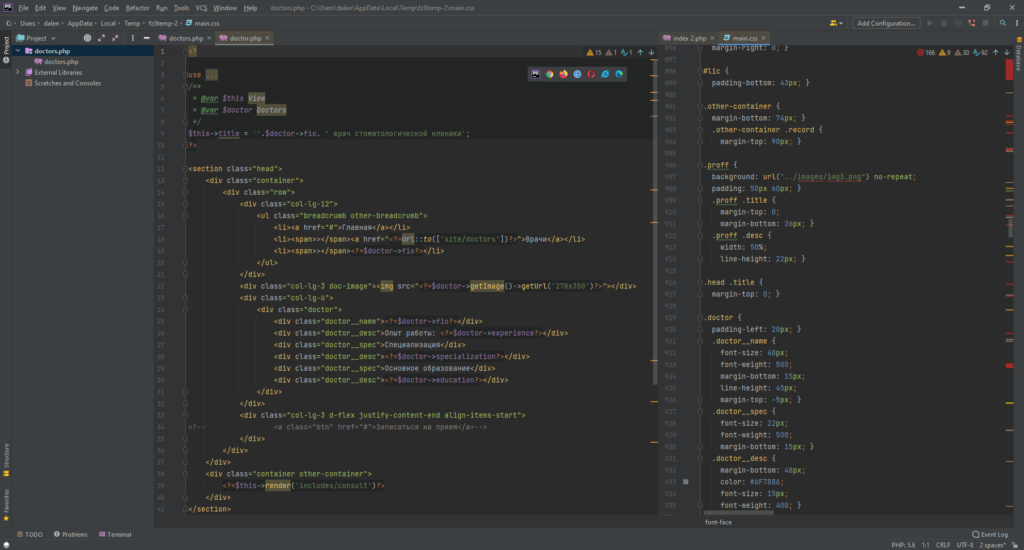The height and width of the screenshot is (550, 1024).
Task: Toggle the Structure tool window
Action: (x=6, y=451)
